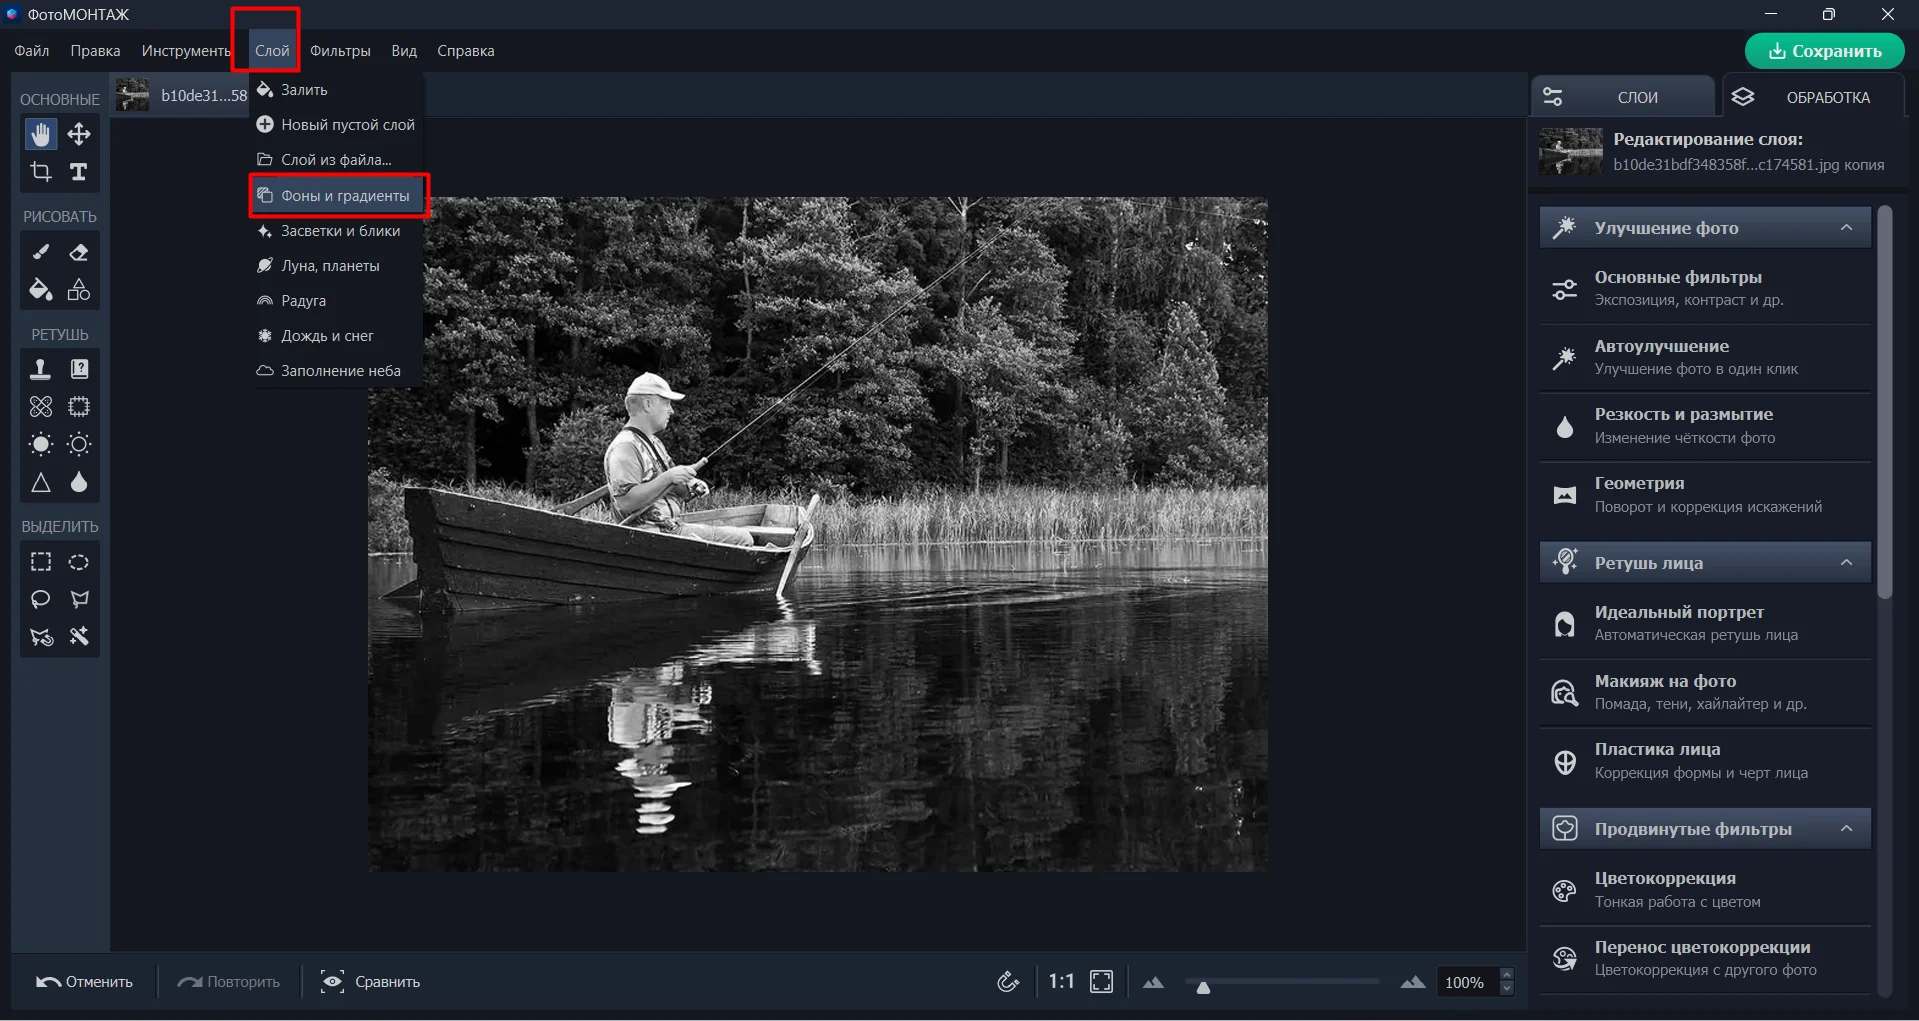The height and width of the screenshot is (1021, 1919).
Task: Select the Polygonal lasso tool
Action: tap(79, 599)
